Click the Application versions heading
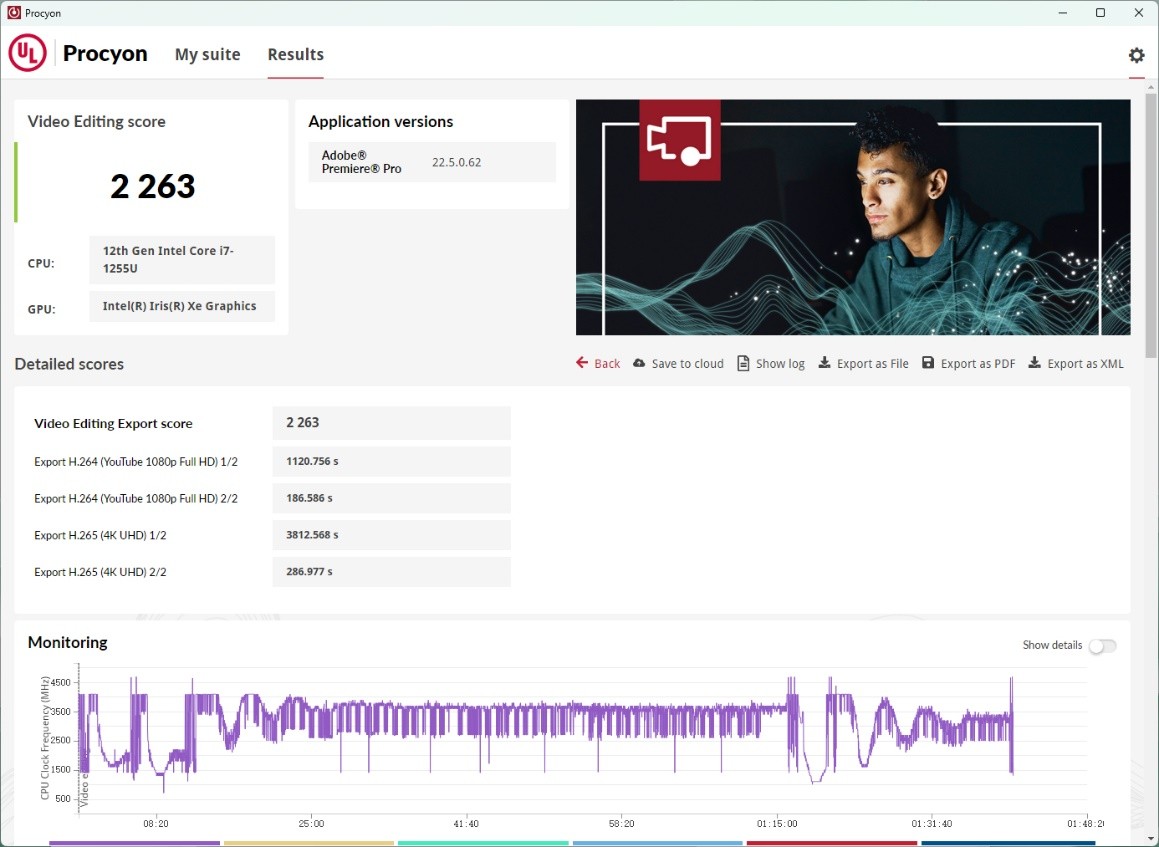The height and width of the screenshot is (847, 1159). (x=381, y=121)
